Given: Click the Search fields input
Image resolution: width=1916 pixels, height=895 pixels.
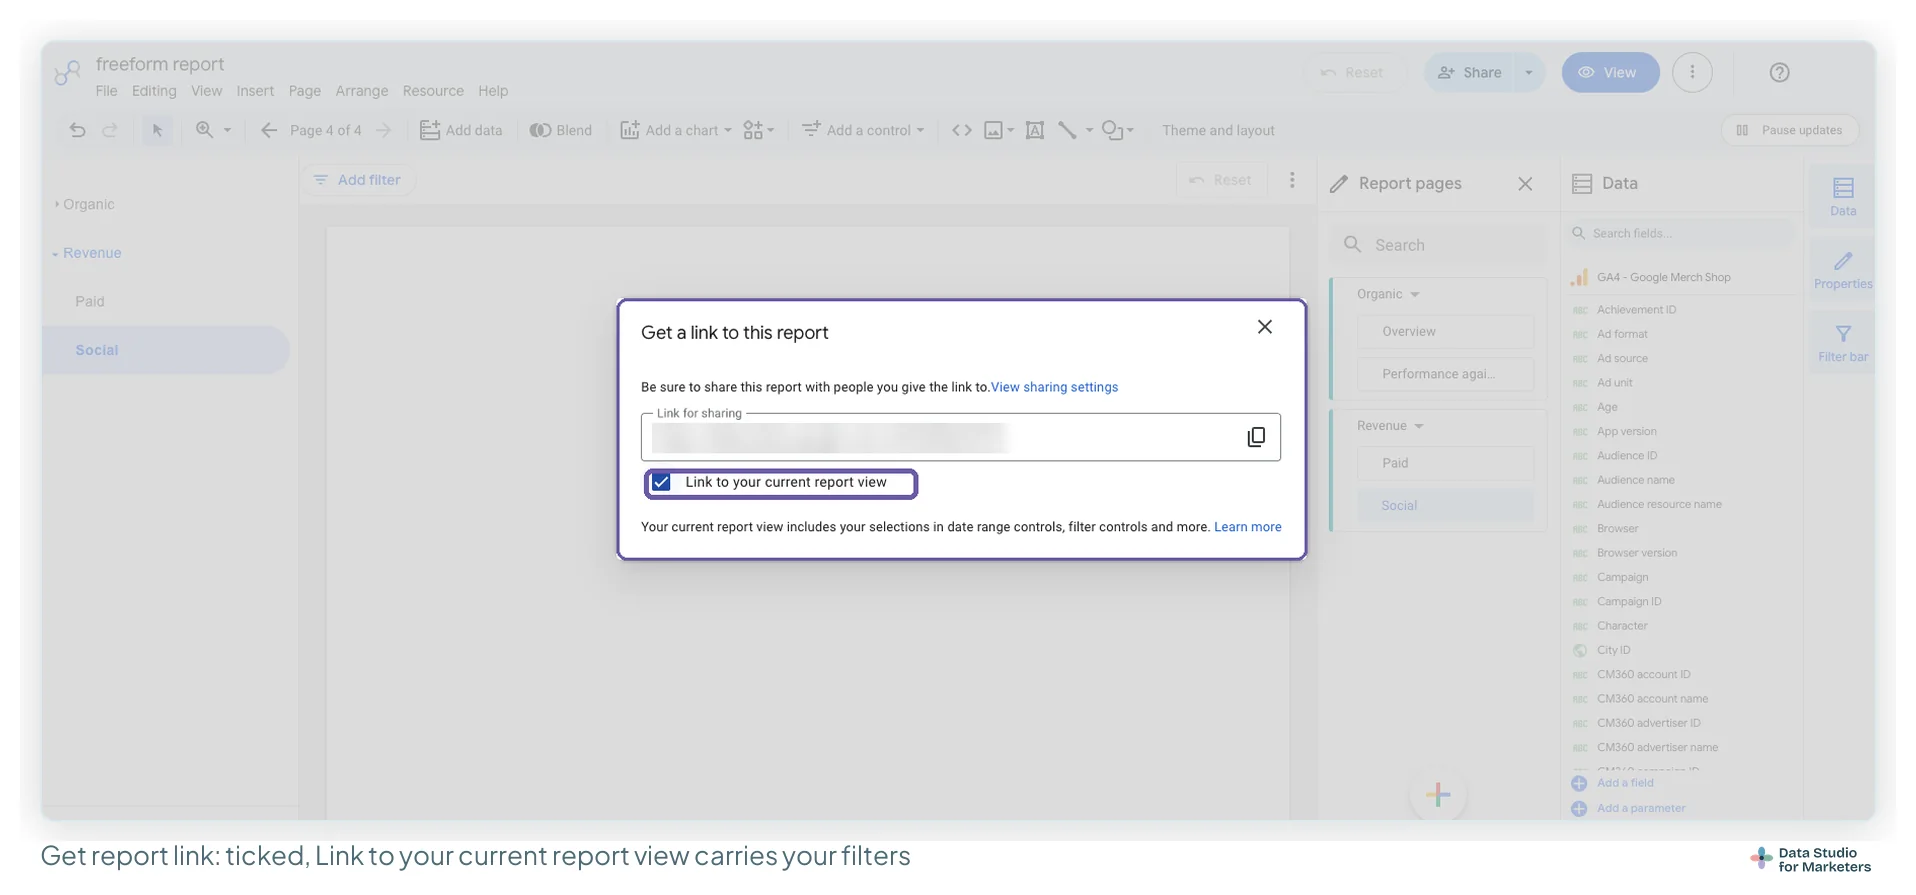Looking at the screenshot, I should pyautogui.click(x=1683, y=233).
